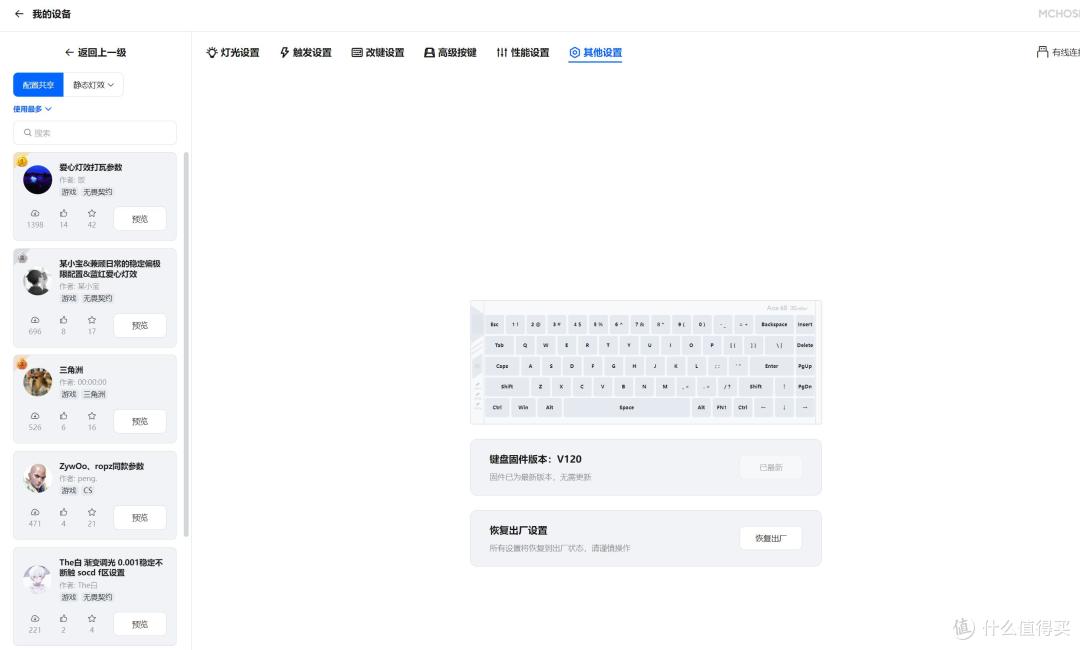Open the 三角洲 card avatar
This screenshot has height=650, width=1080.
coord(37,382)
